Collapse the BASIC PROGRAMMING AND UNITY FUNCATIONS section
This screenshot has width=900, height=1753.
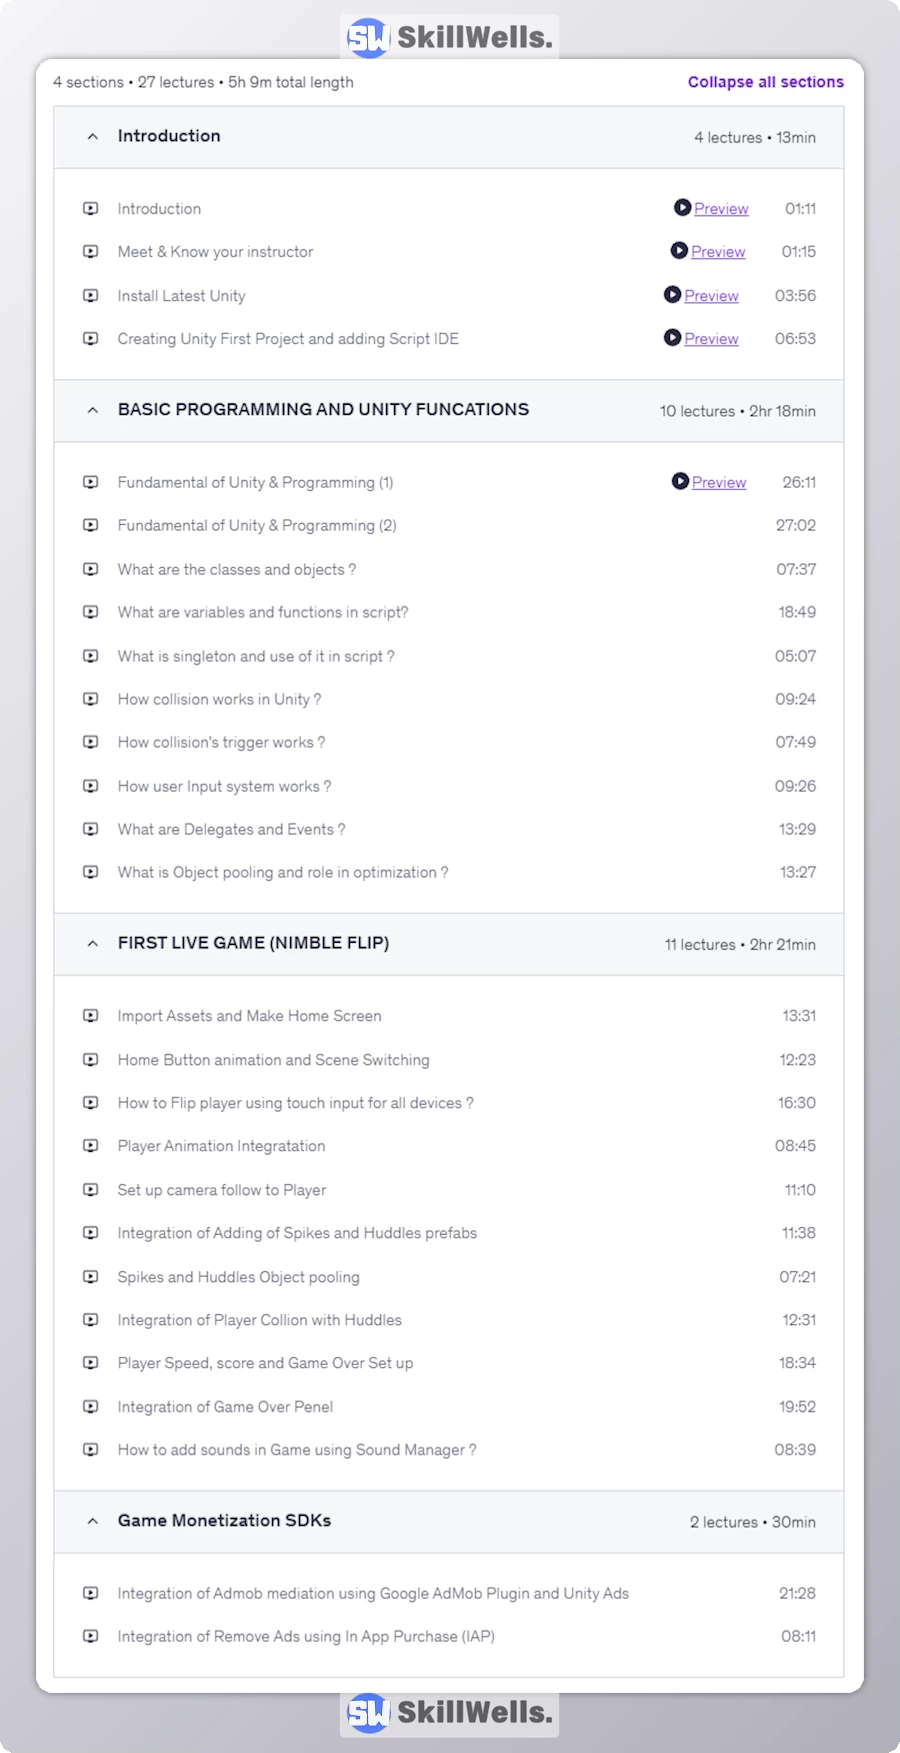pos(93,410)
